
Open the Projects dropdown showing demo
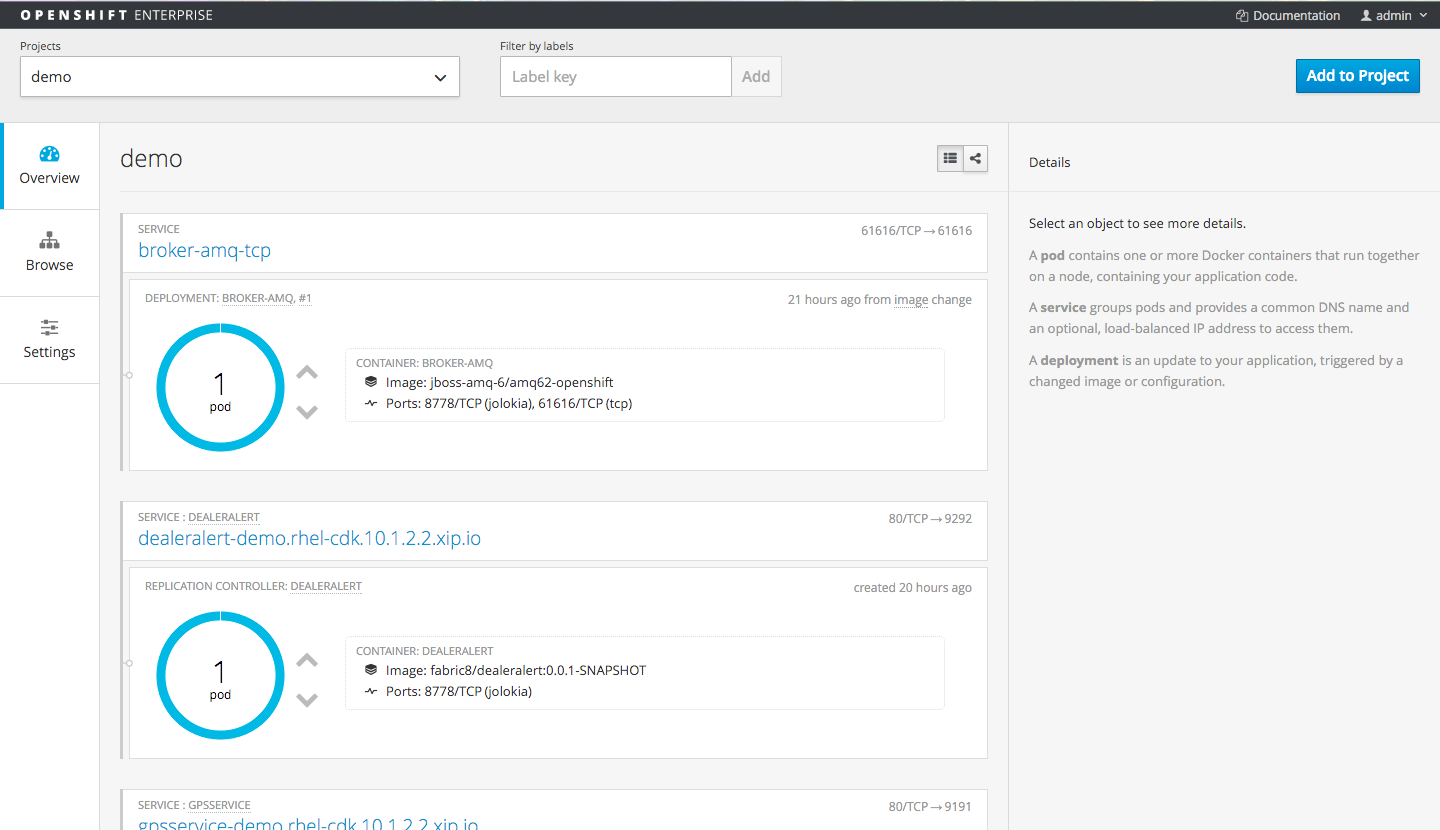click(240, 77)
